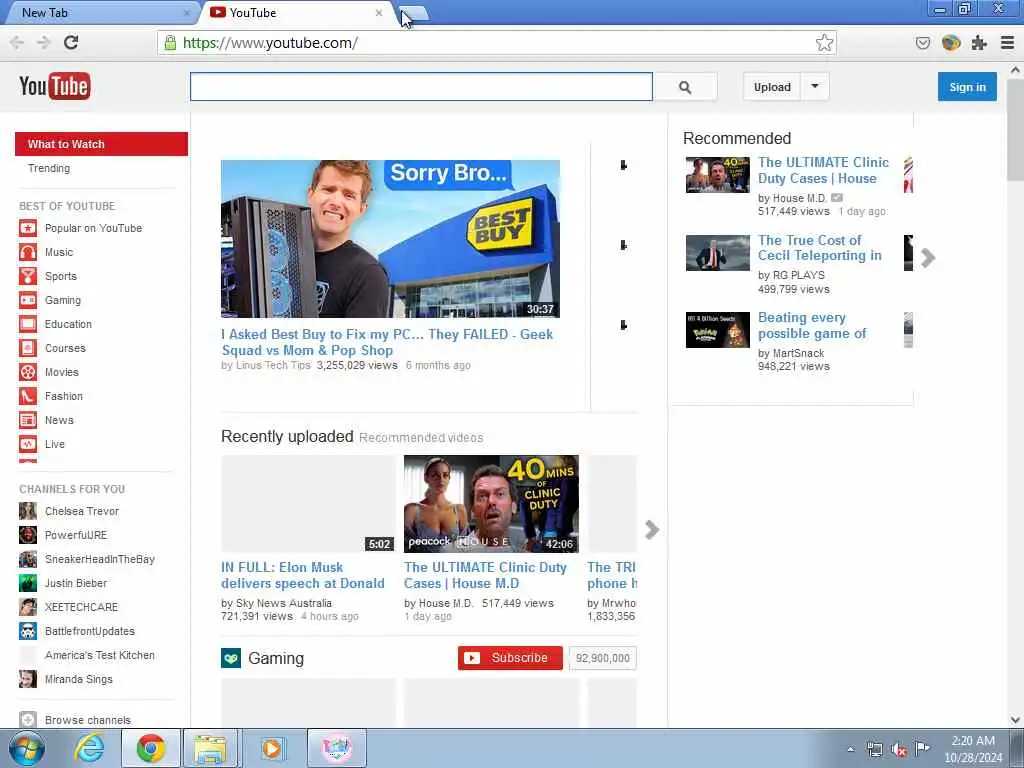The height and width of the screenshot is (768, 1024).
Task: Select What to Watch menu item
Action: (x=101, y=144)
